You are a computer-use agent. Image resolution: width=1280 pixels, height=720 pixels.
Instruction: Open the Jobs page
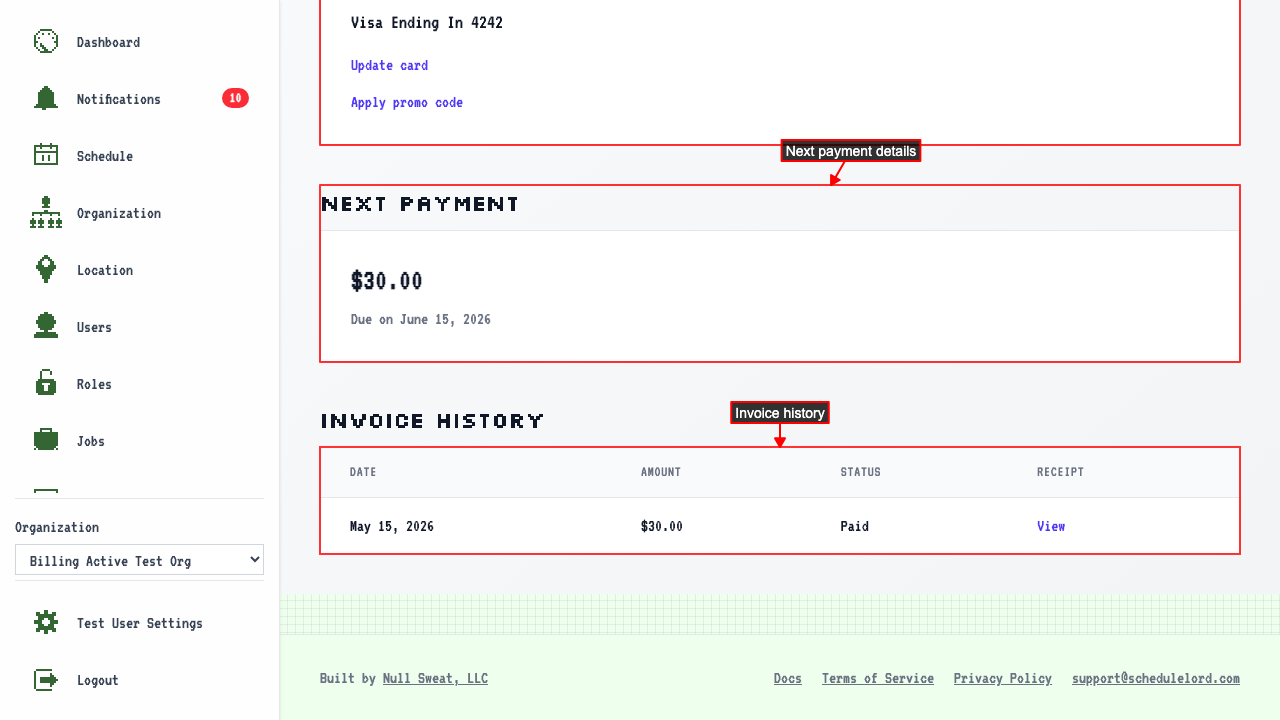pyautogui.click(x=91, y=441)
